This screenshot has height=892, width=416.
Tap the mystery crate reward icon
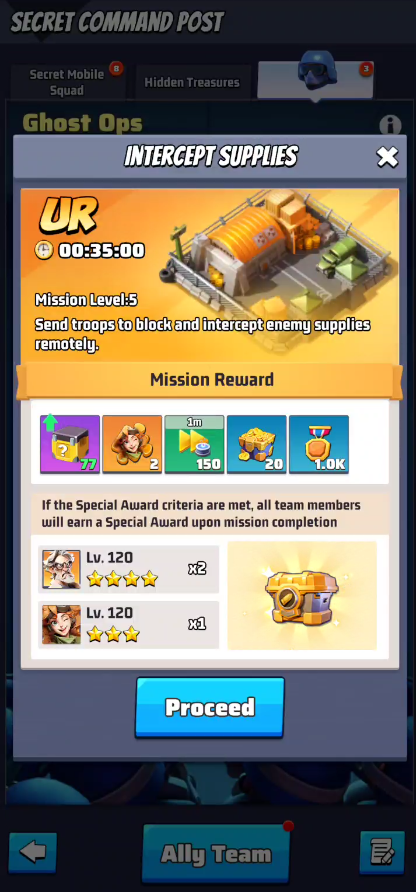pos(70,444)
